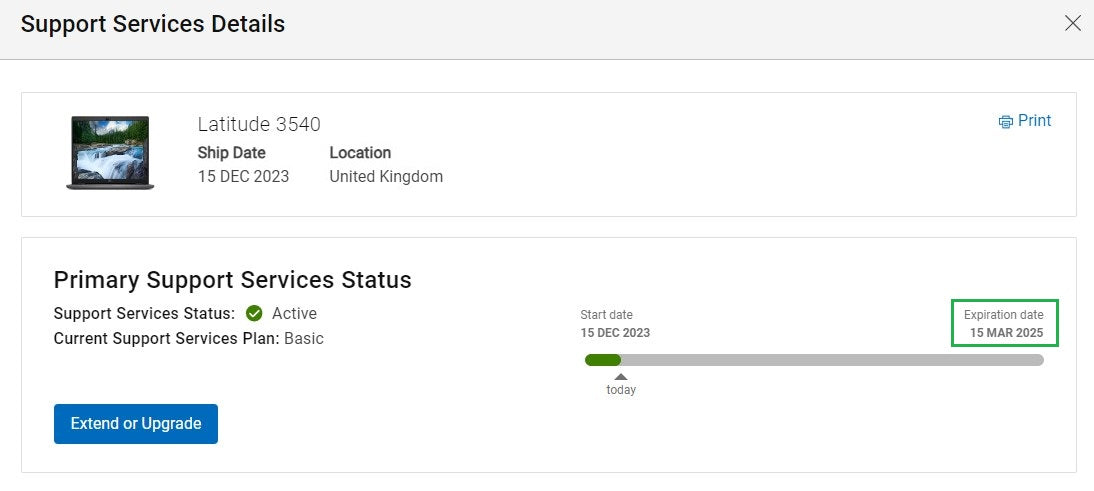Click the Latitude 3540 product name

259,124
